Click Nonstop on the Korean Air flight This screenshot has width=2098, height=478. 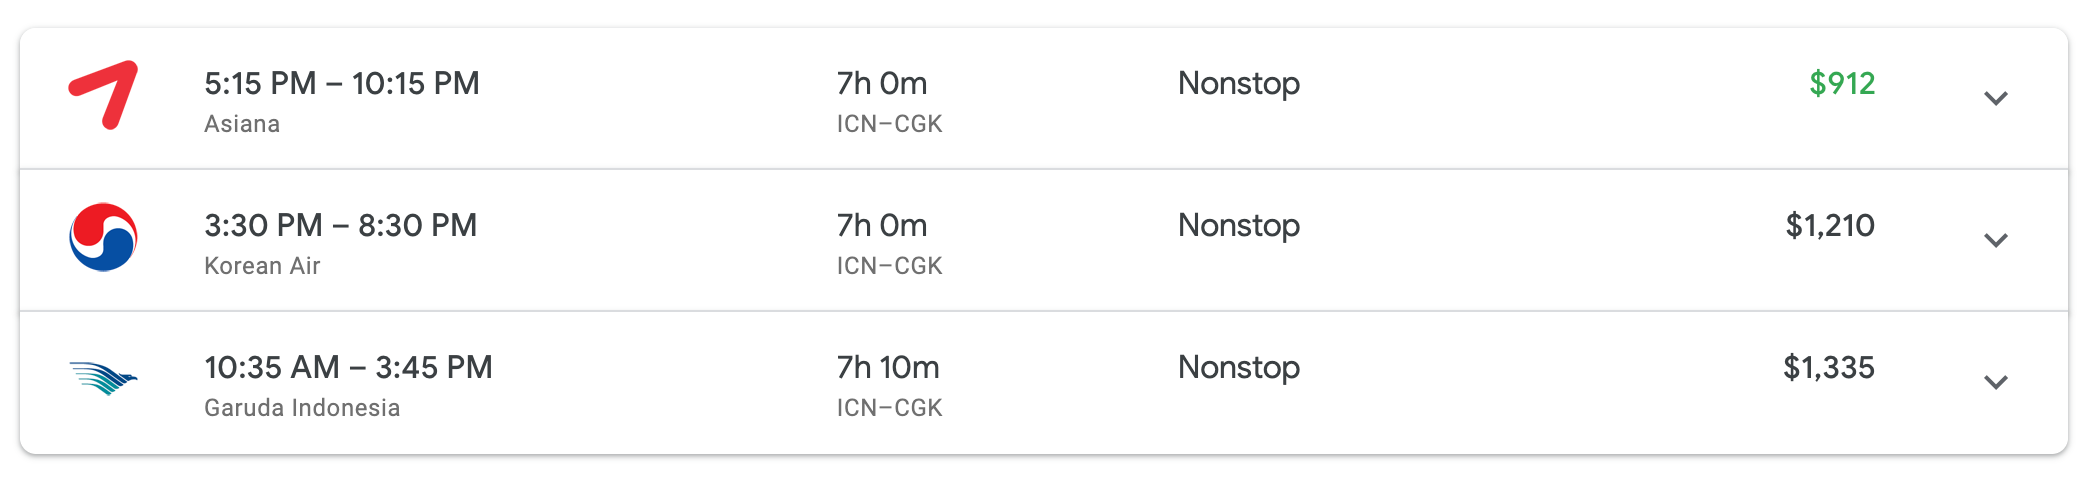click(1238, 225)
